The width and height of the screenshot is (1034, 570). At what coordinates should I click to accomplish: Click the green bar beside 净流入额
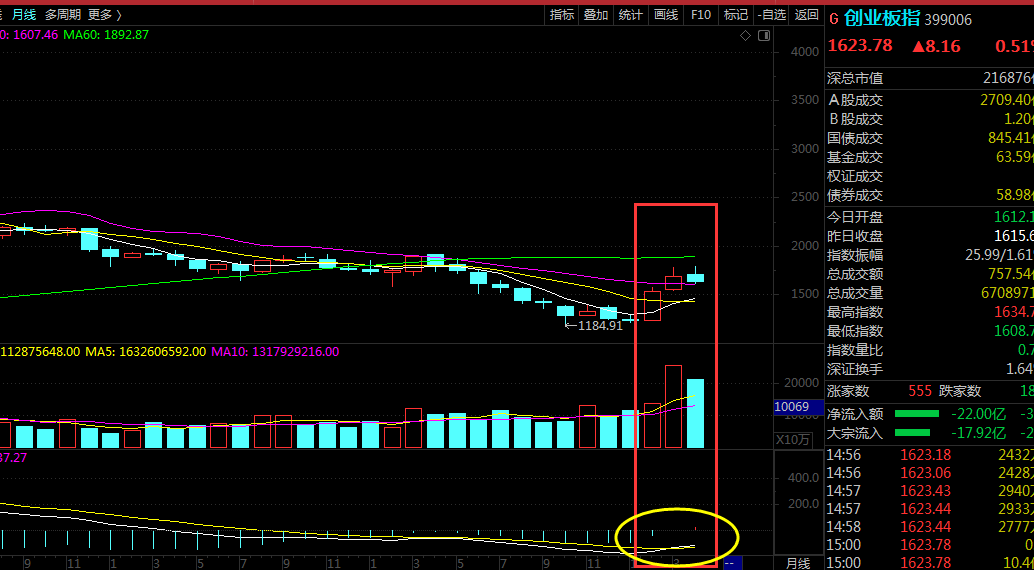coord(917,414)
